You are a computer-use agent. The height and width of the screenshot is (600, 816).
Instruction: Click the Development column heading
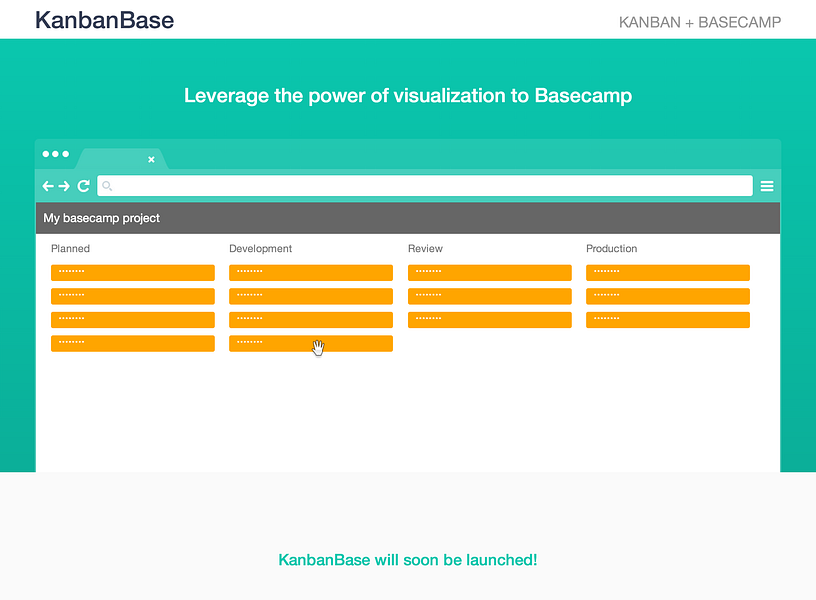coord(260,248)
